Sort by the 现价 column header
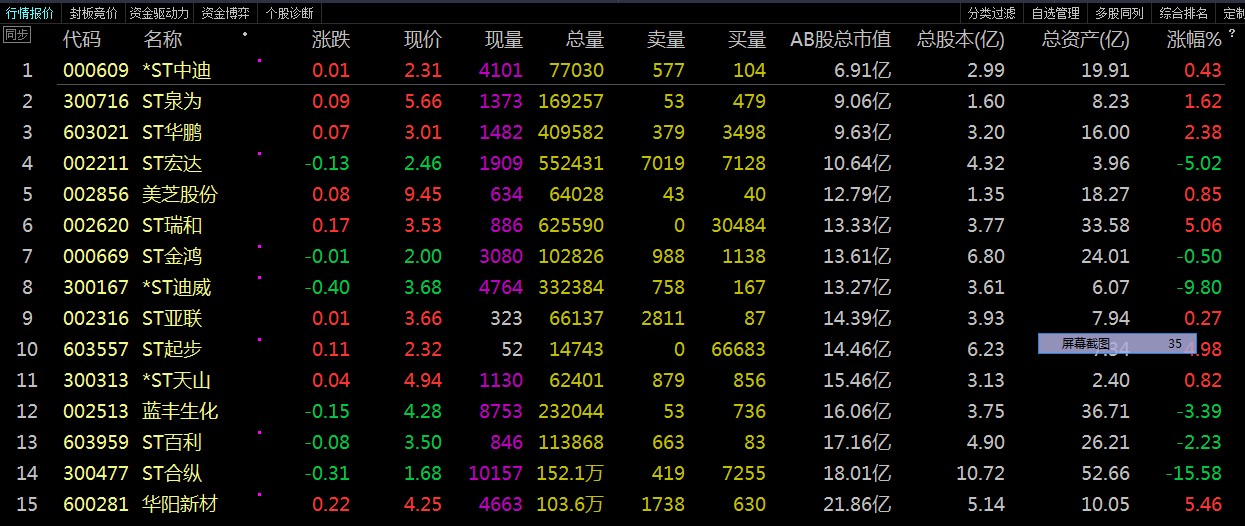Viewport: 1245px width, 526px height. click(x=422, y=40)
